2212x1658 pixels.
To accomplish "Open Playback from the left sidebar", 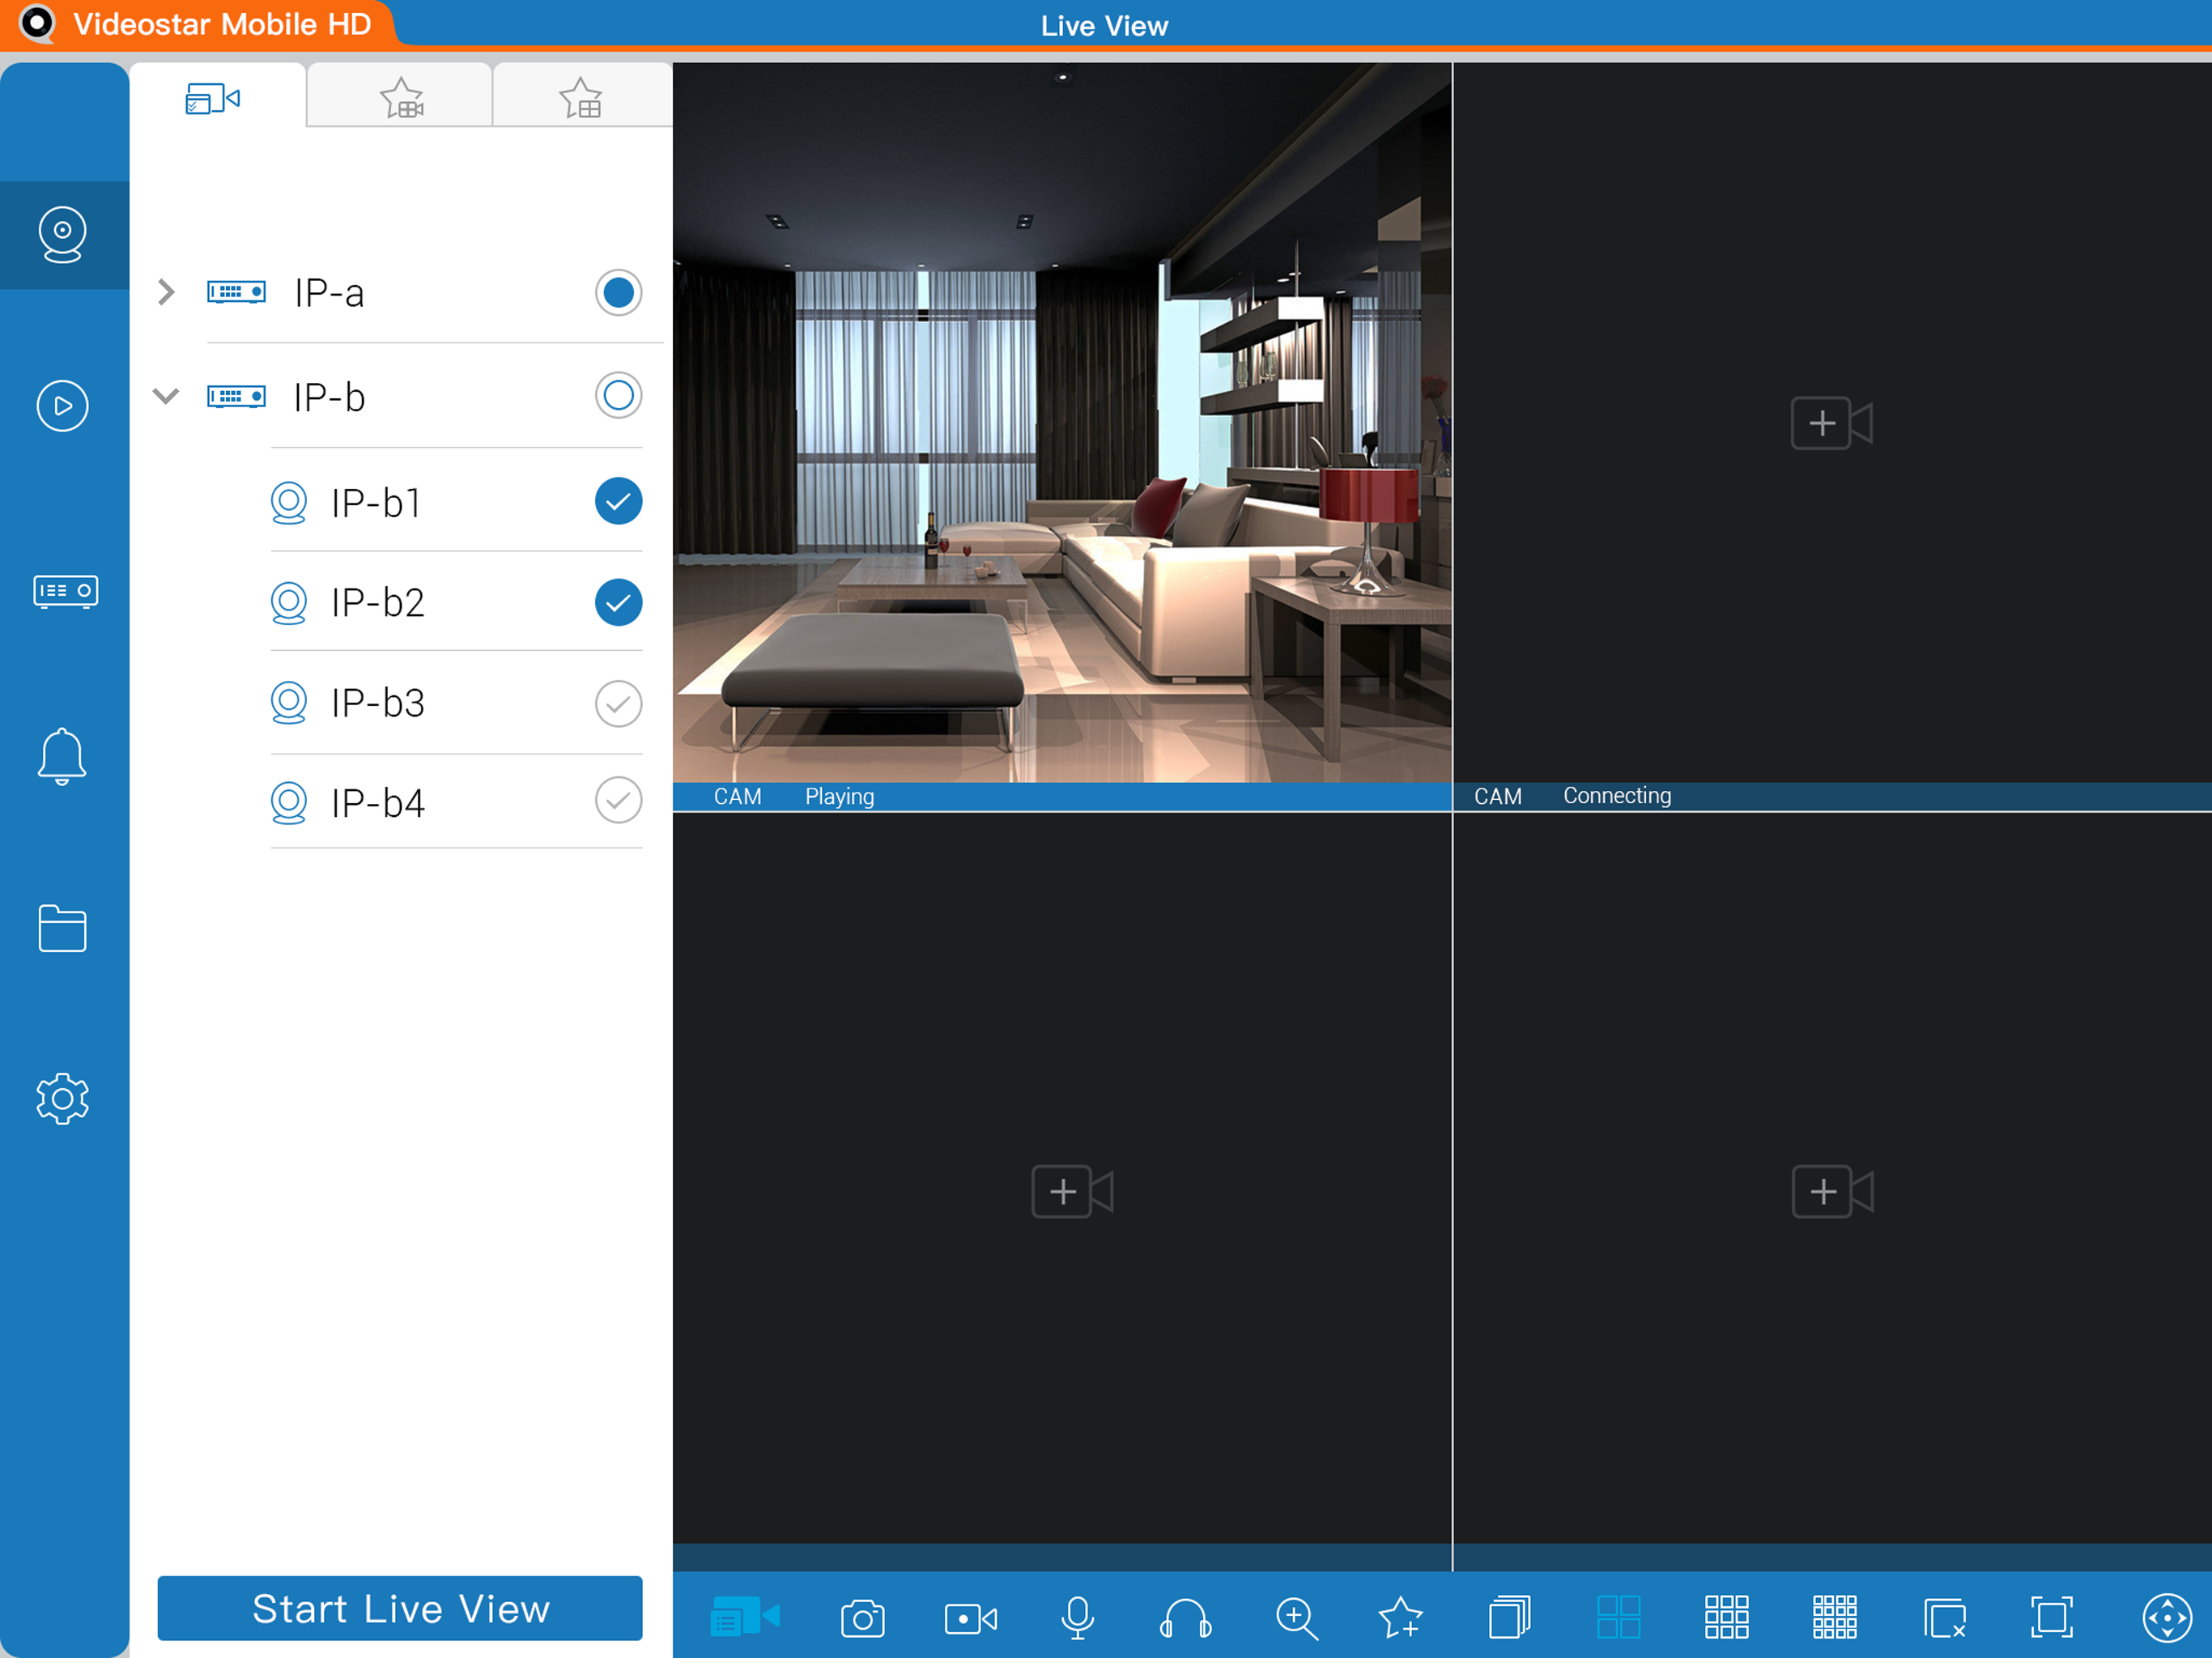I will pos(62,406).
